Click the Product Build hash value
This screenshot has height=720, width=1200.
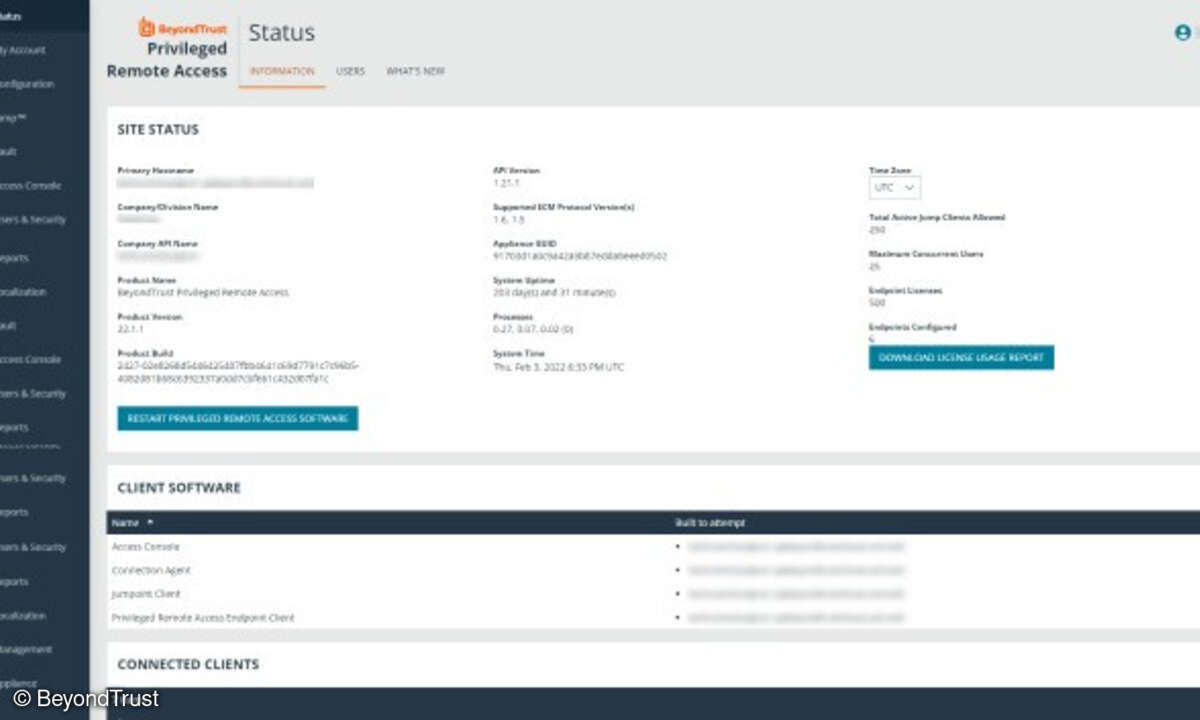tap(238, 372)
